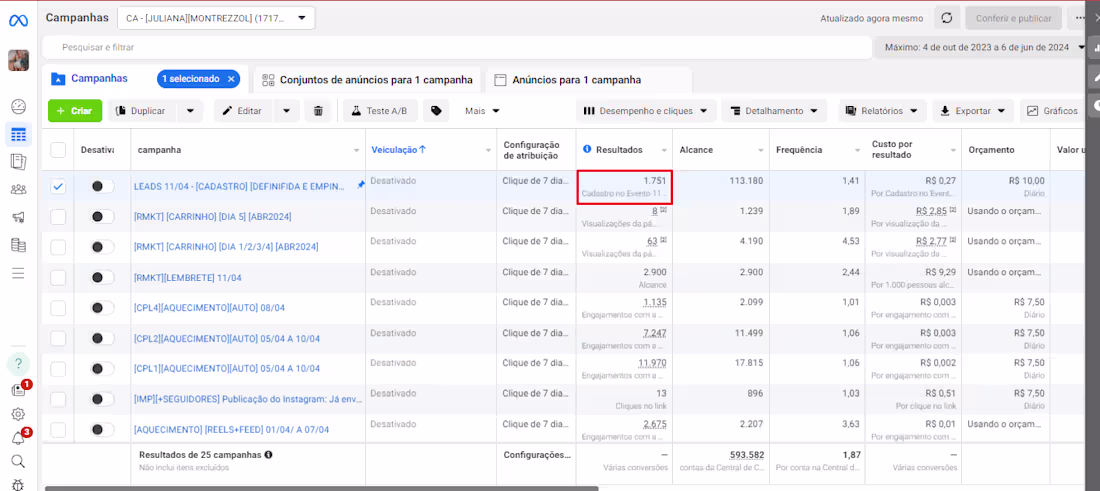
Task: Open Account overview gauge icon
Action: (x=18, y=107)
